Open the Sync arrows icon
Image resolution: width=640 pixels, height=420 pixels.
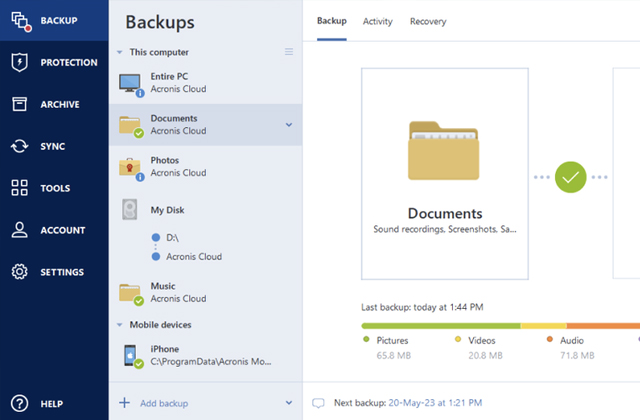[19, 146]
